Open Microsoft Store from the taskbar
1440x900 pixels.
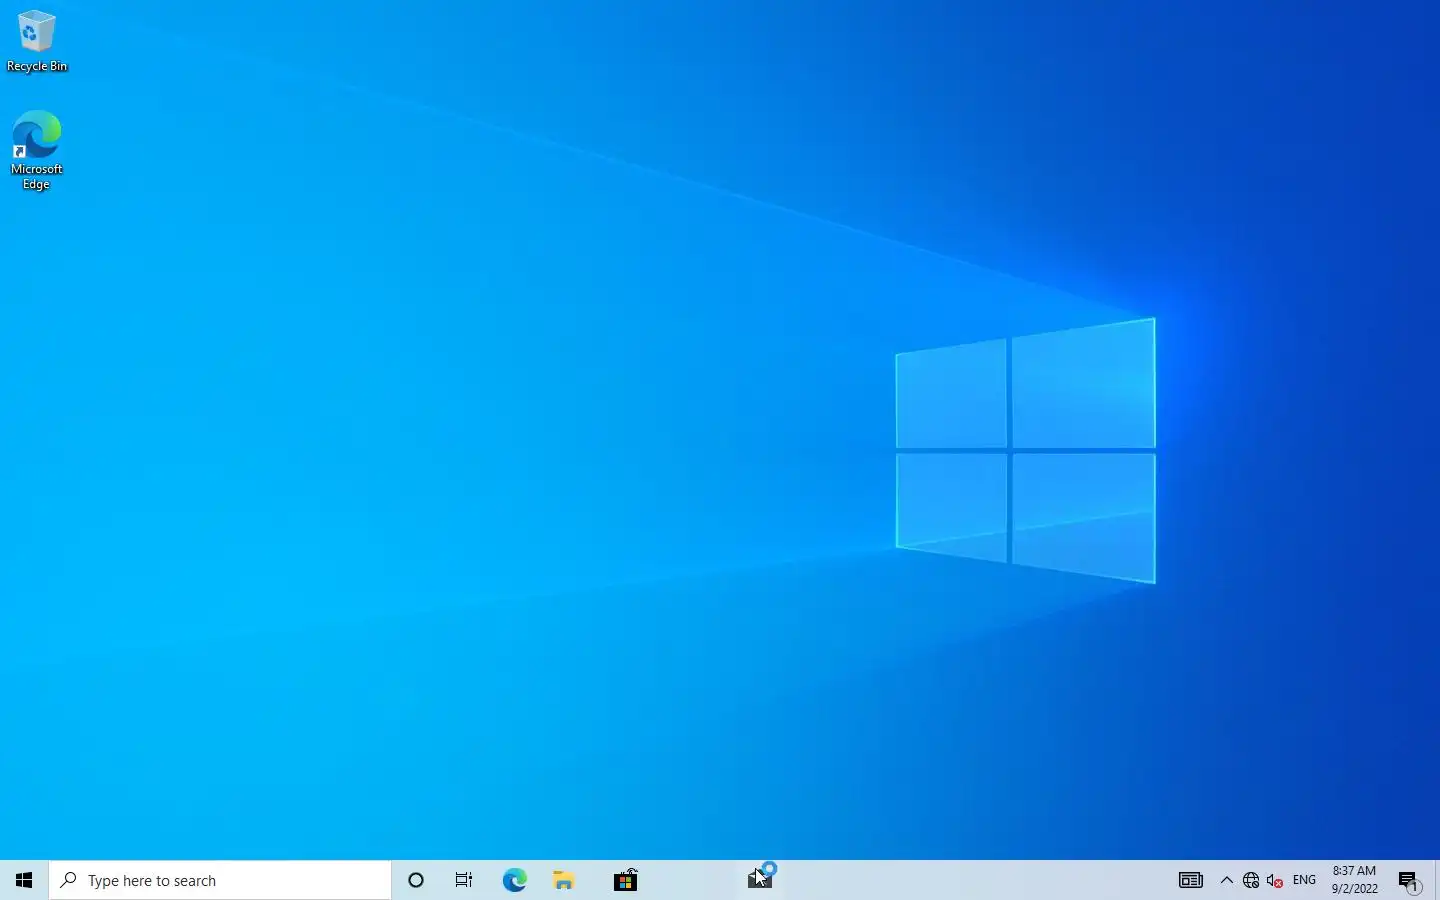pos(626,880)
